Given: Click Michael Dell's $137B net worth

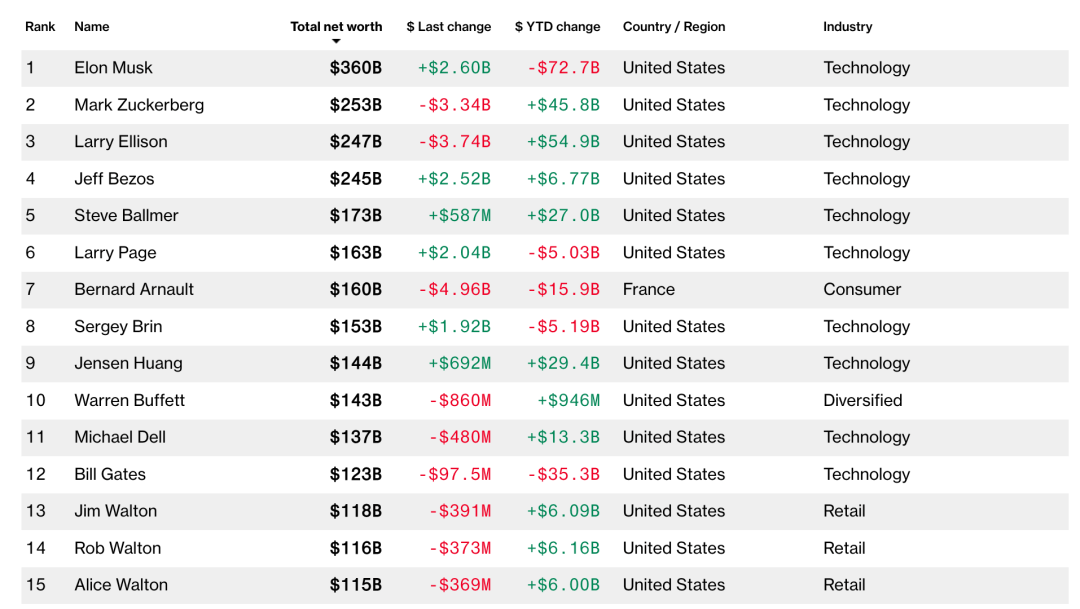Looking at the screenshot, I should 355,438.
